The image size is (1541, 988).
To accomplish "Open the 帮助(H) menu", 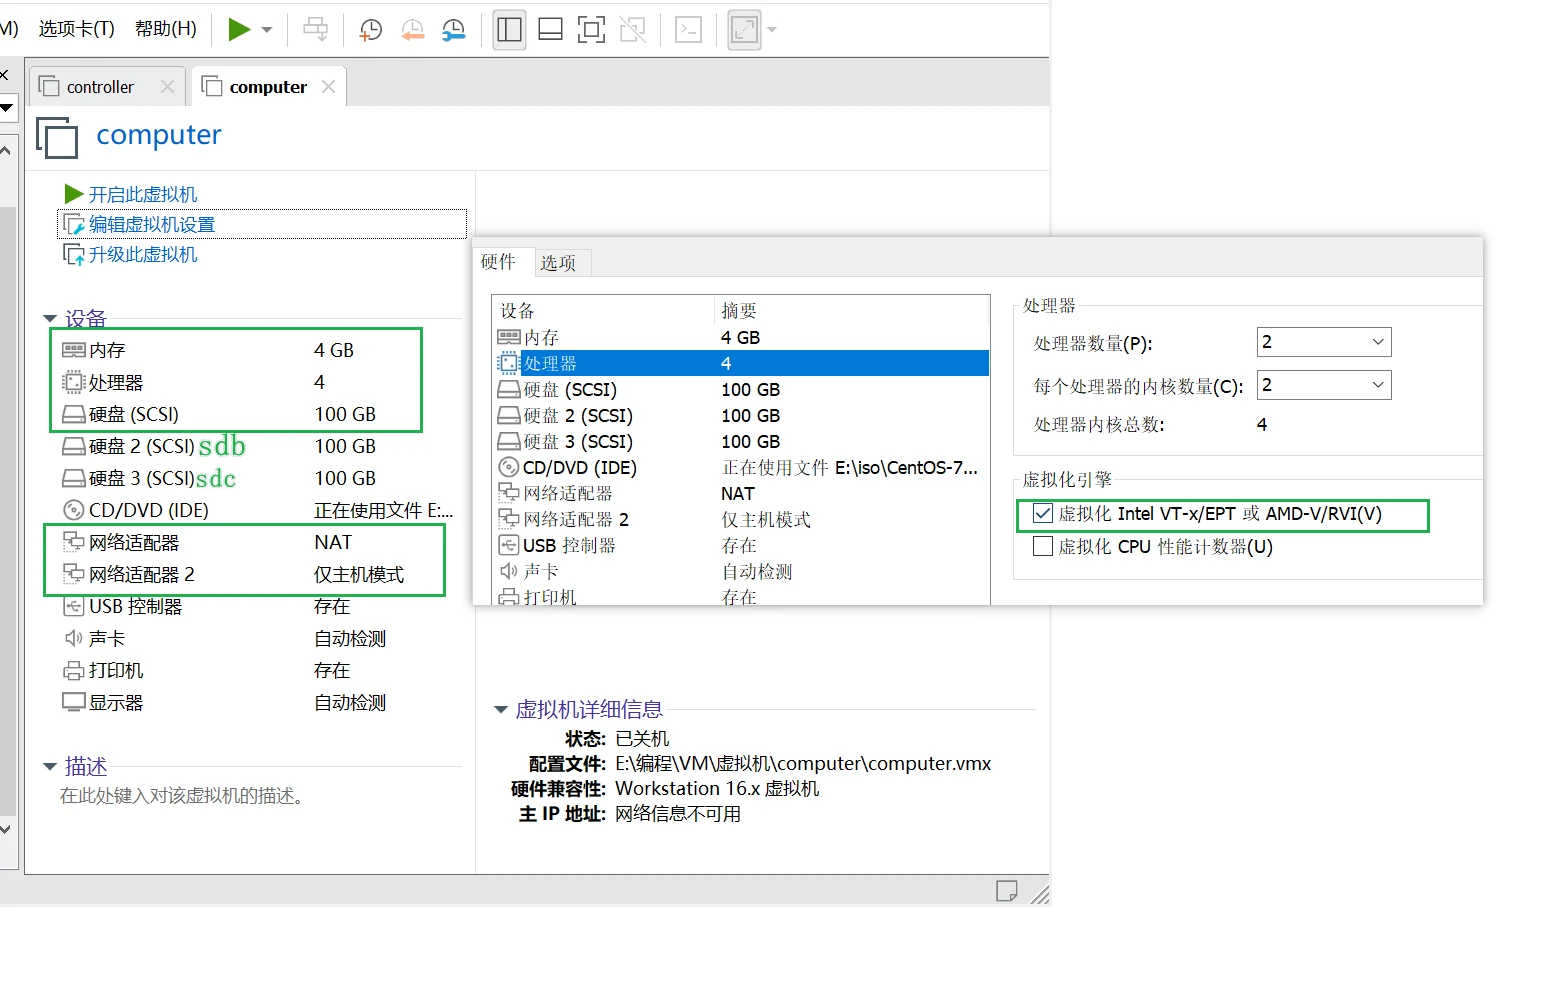I will (x=166, y=29).
